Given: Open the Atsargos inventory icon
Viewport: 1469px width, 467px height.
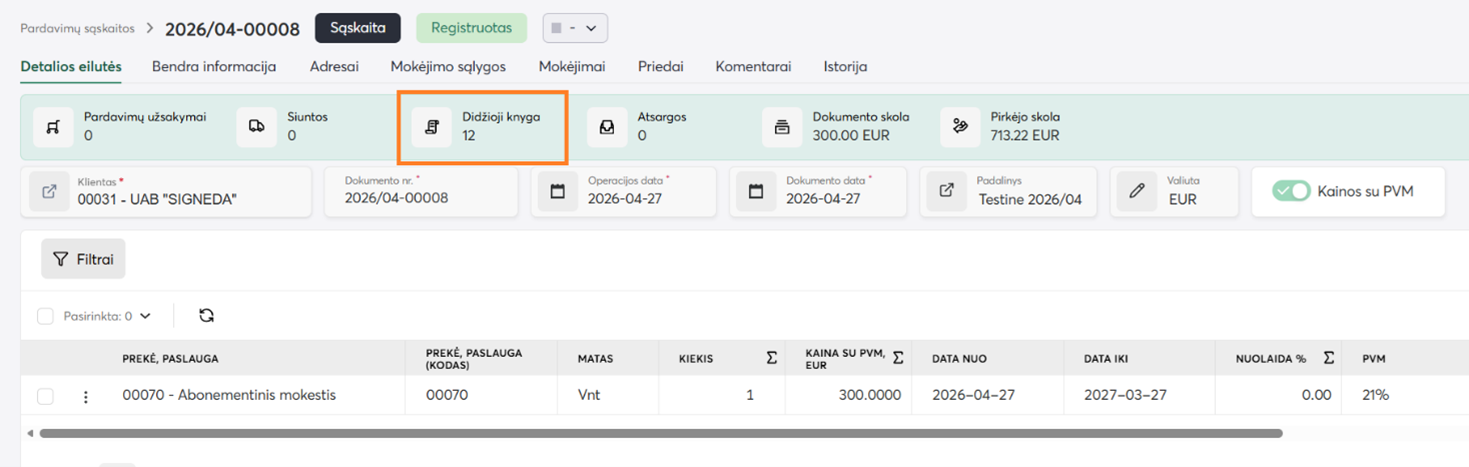Looking at the screenshot, I should pyautogui.click(x=607, y=127).
